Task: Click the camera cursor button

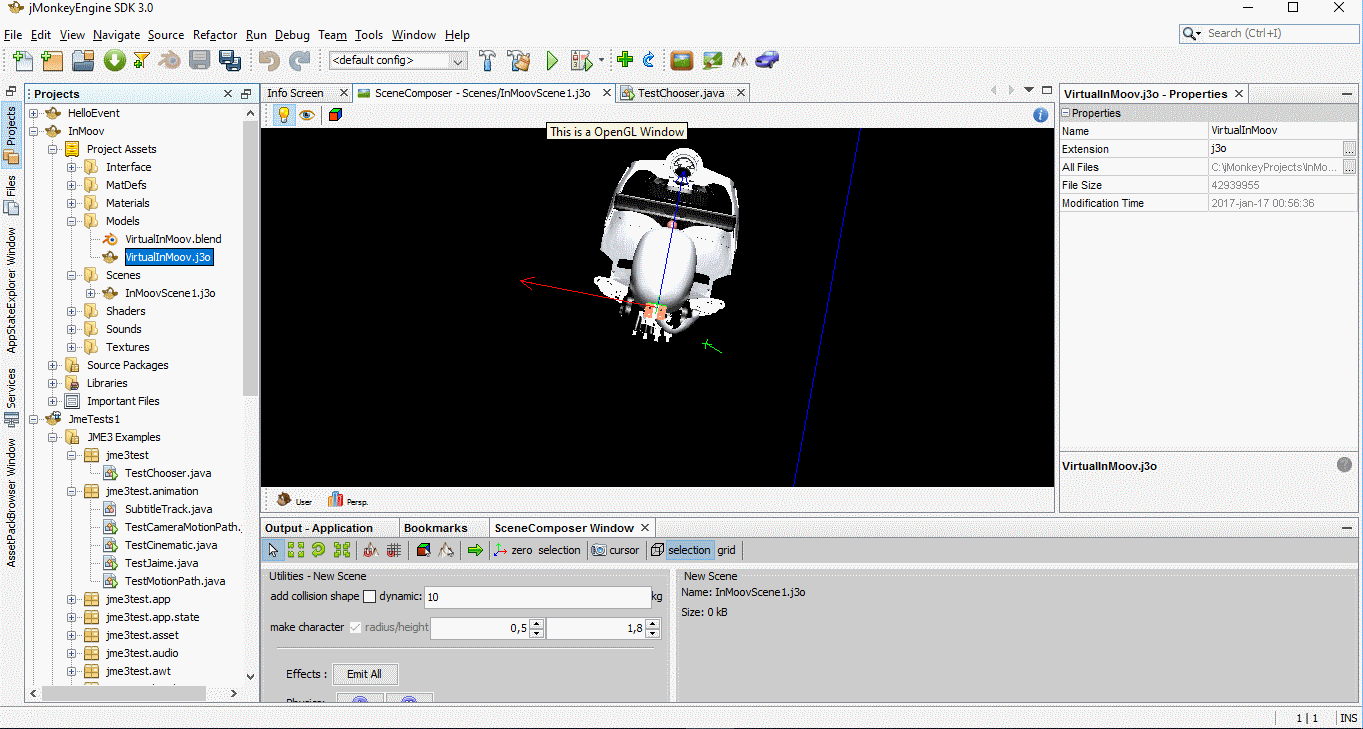Action: tap(615, 550)
